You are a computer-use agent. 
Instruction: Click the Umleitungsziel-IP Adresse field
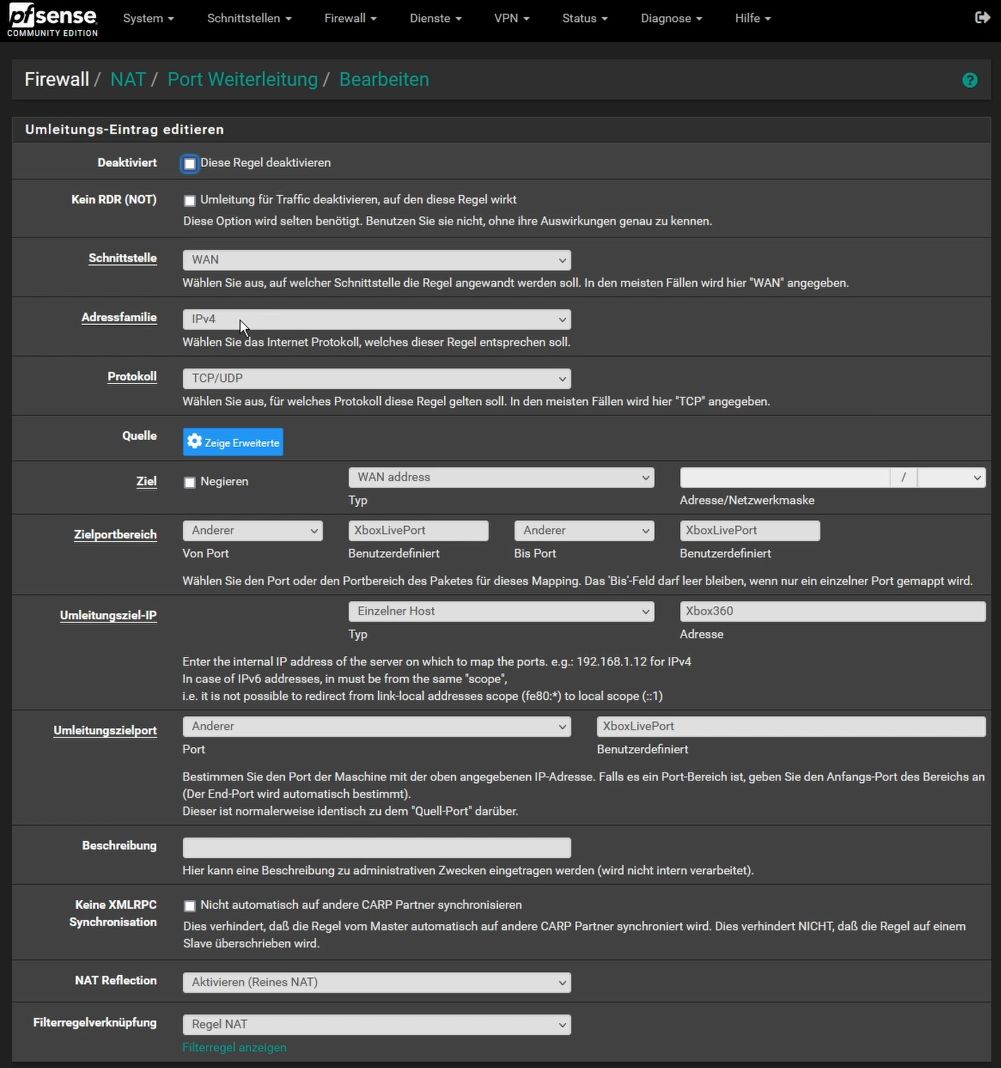coord(832,611)
